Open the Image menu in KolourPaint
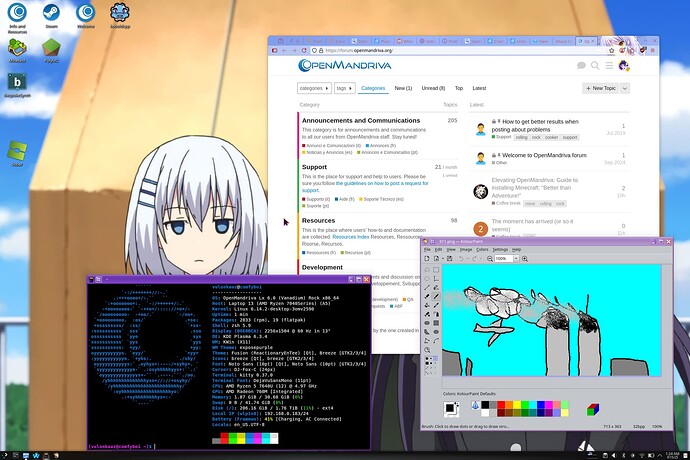This screenshot has height=460, width=690. pyautogui.click(x=466, y=250)
